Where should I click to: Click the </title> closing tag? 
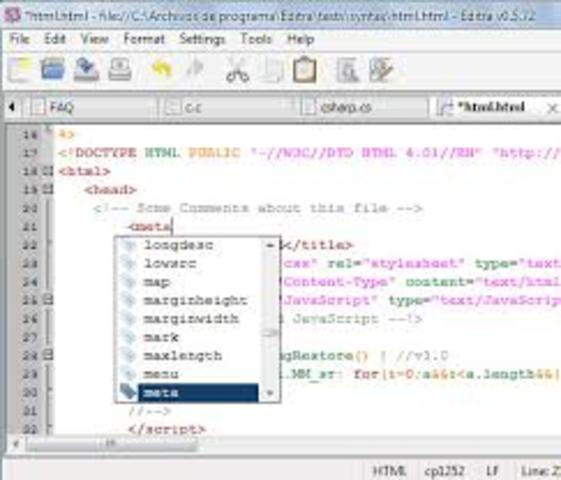click(x=318, y=245)
